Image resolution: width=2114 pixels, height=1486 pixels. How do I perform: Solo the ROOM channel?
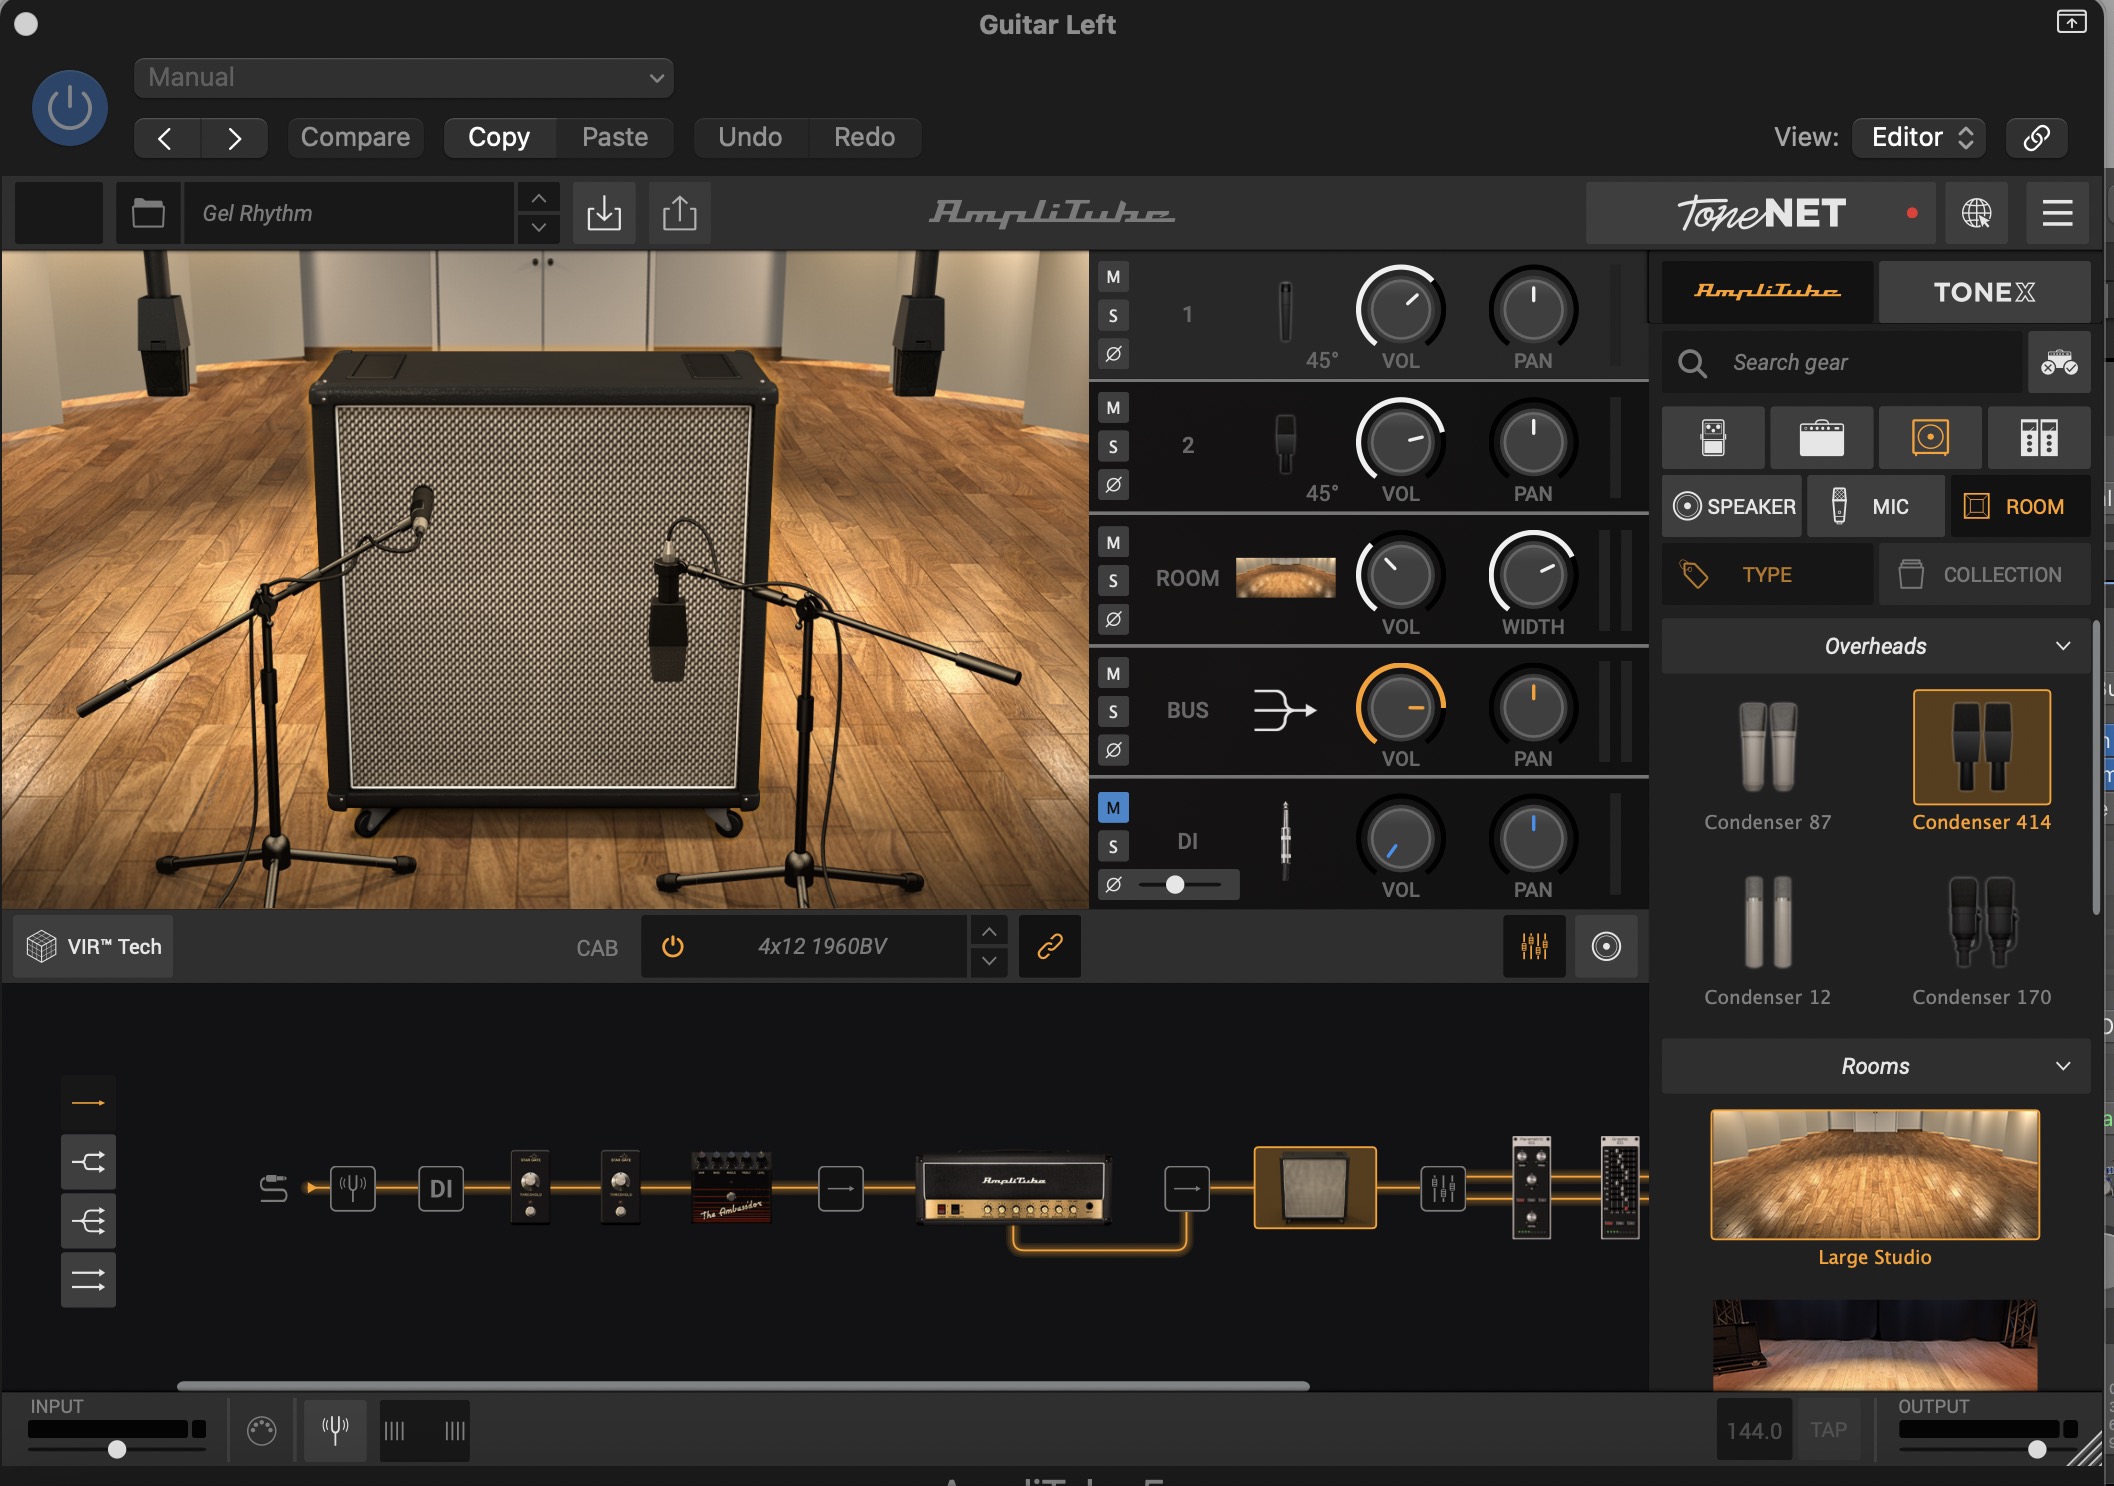[1113, 581]
